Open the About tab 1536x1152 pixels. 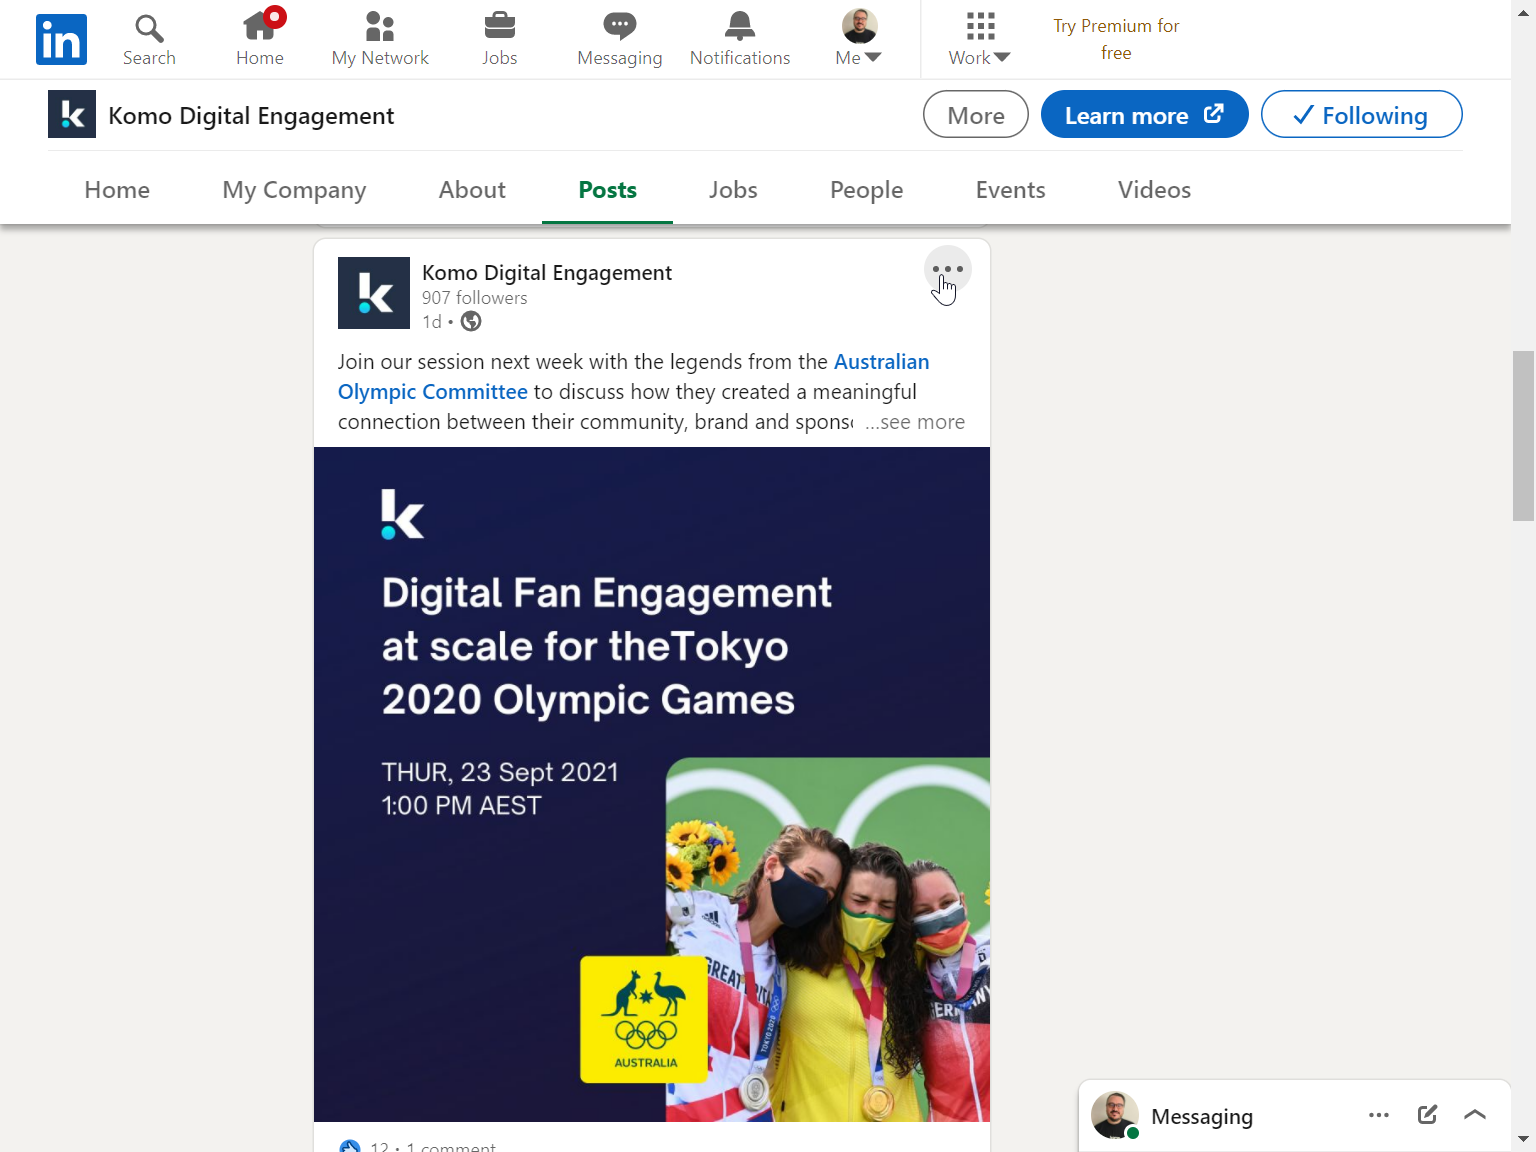472,190
